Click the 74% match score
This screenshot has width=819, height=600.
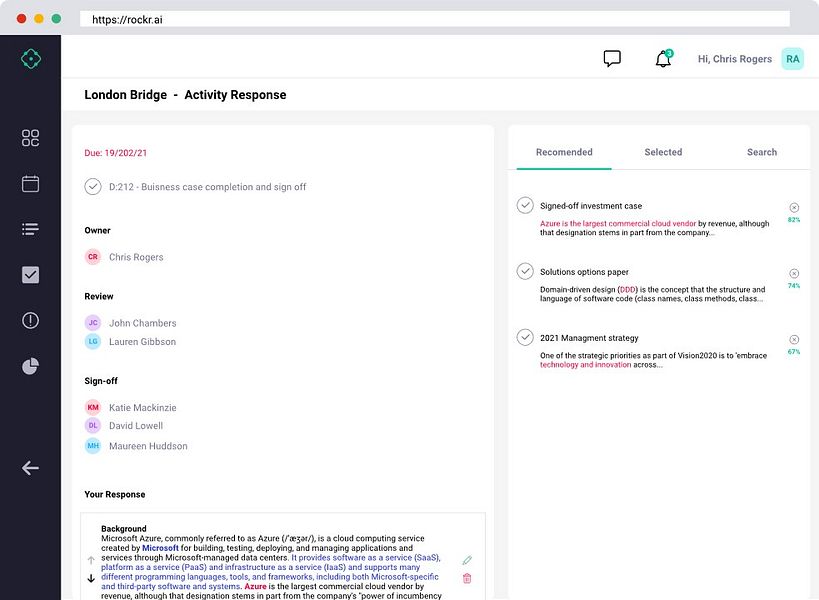pyautogui.click(x=794, y=286)
